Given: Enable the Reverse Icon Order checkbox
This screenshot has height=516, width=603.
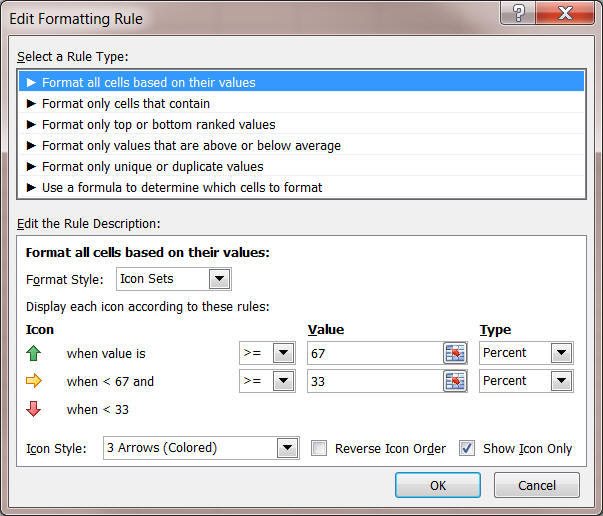Looking at the screenshot, I should pos(319,448).
